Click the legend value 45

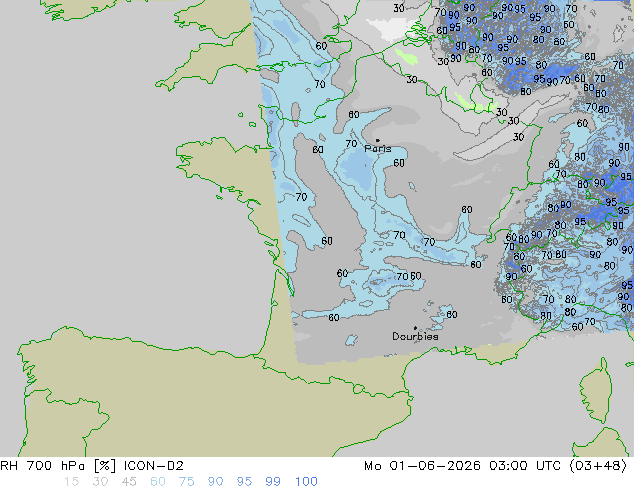point(129,482)
